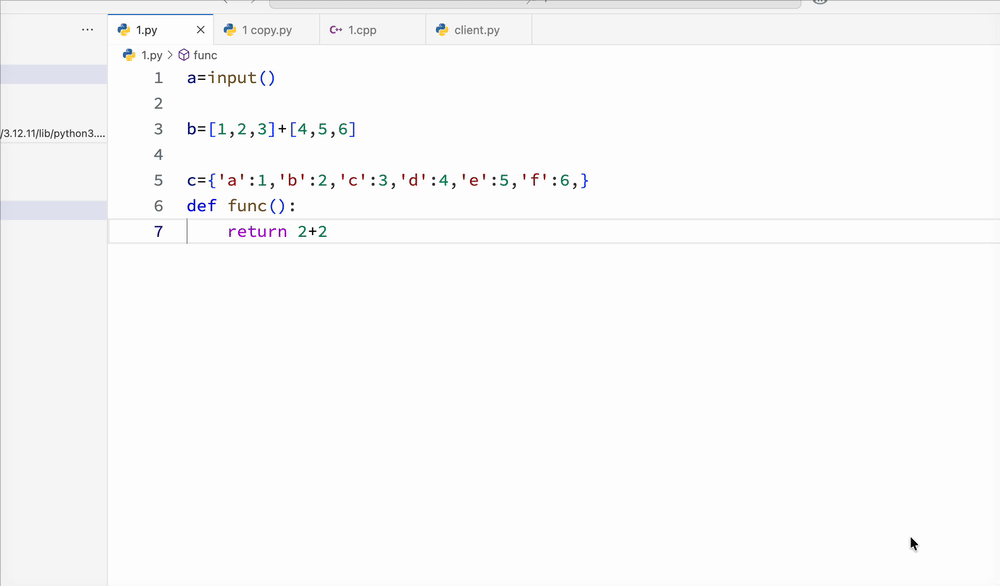This screenshot has width=1000, height=586.
Task: Click the Python icon on 1 copy.py tab
Action: point(230,30)
